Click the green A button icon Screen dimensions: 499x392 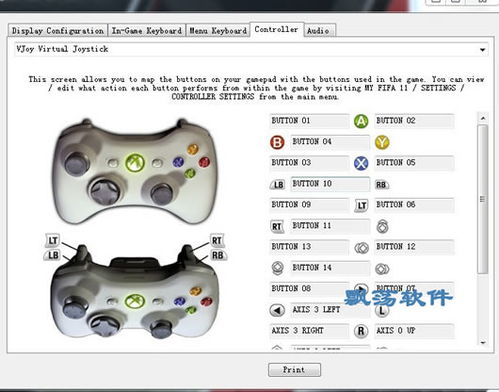(361, 121)
